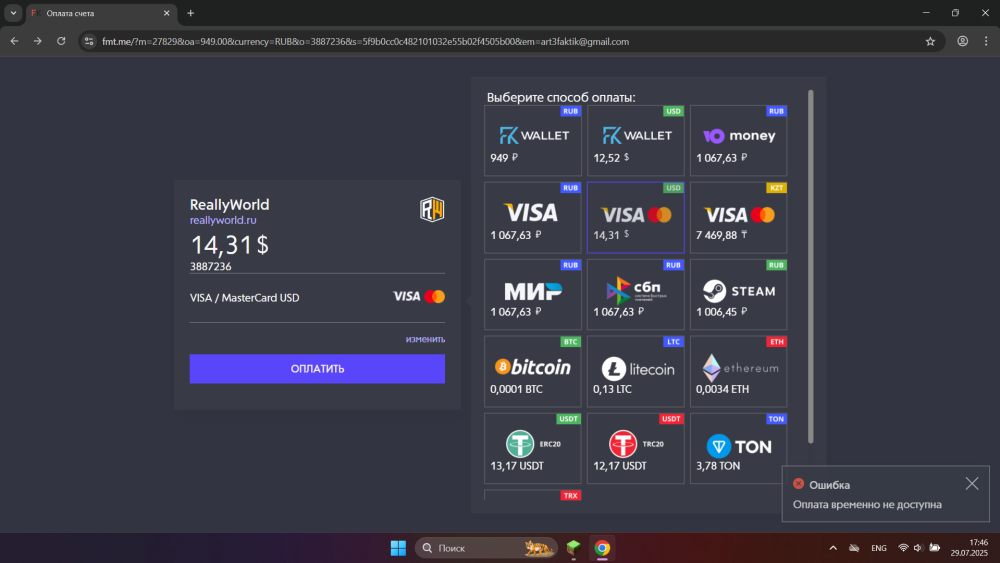Viewport: 1000px width, 563px height.
Task: Pay with Bitcoin 0,0001 BTC
Action: coord(533,372)
